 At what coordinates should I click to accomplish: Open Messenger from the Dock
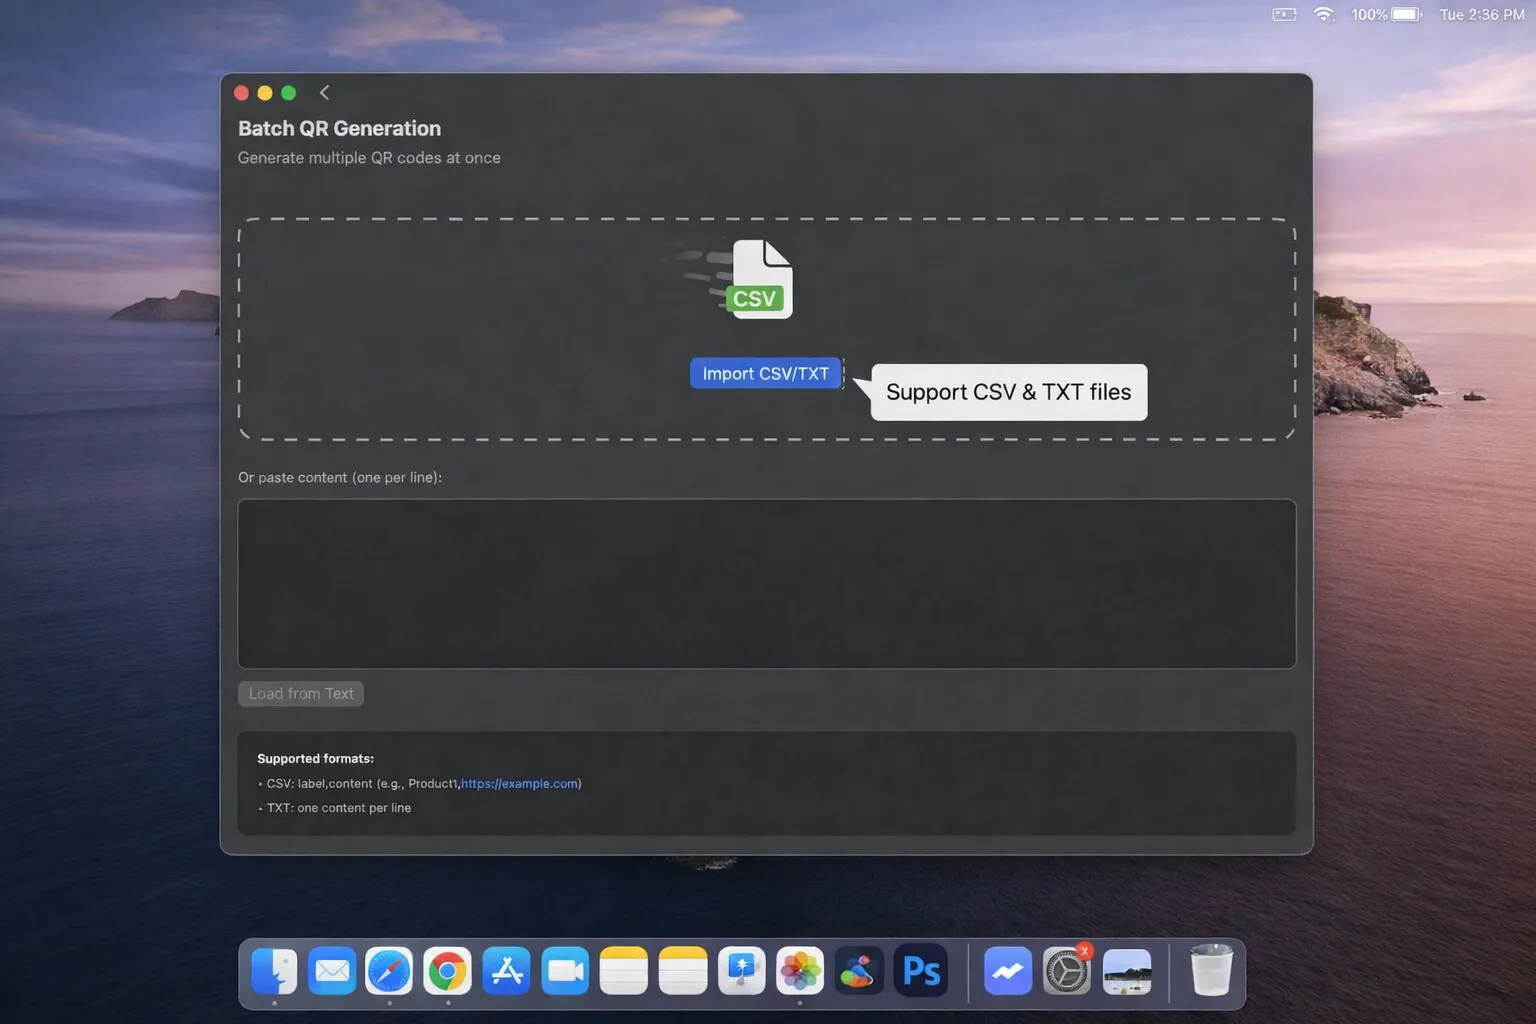pyautogui.click(x=1008, y=971)
